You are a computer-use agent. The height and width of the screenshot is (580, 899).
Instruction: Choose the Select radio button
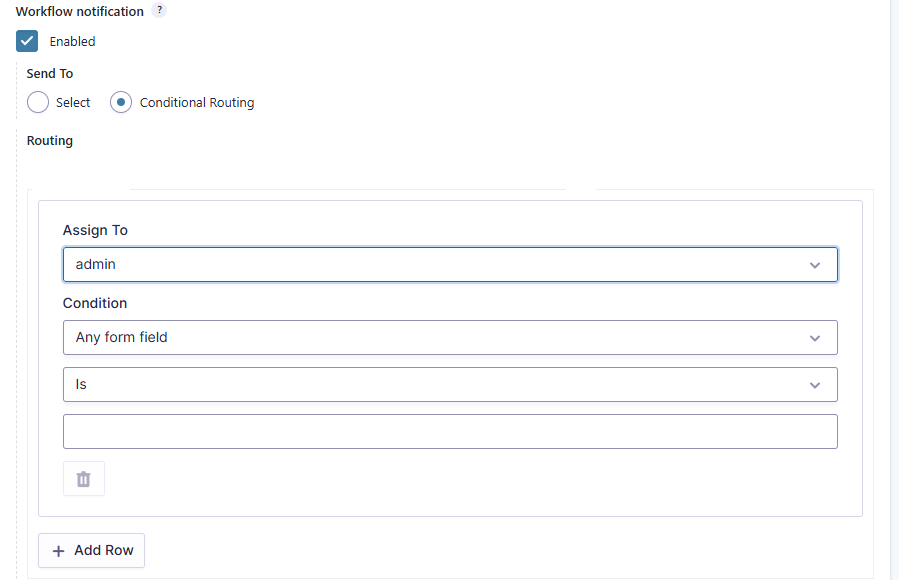tap(38, 102)
